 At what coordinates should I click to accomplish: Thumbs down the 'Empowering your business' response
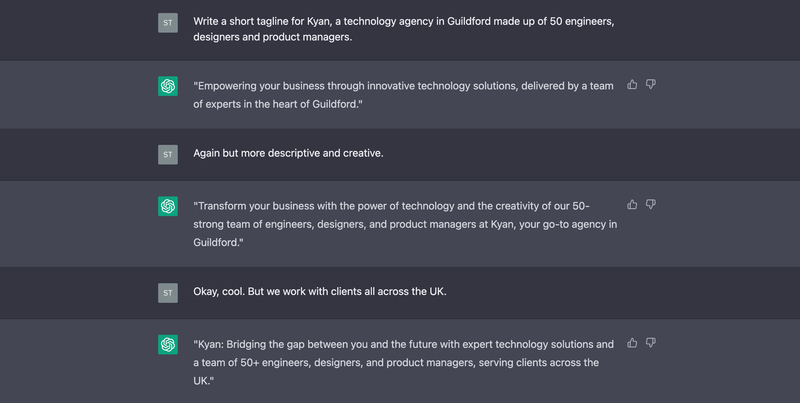(651, 84)
